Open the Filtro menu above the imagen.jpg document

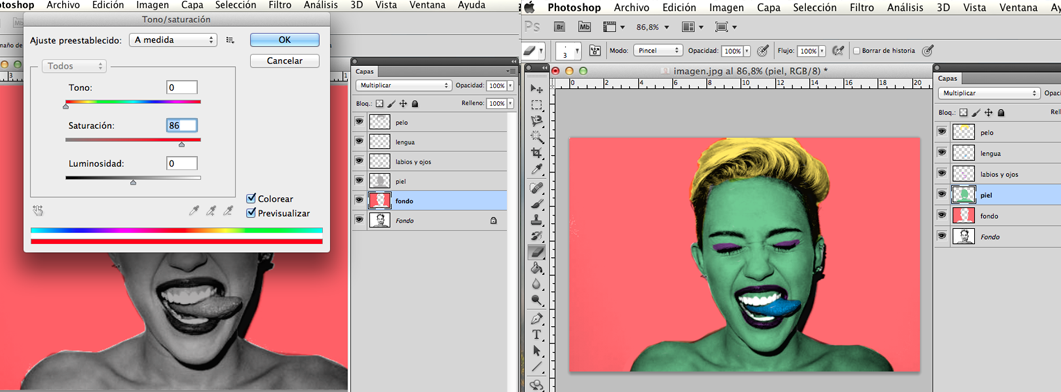click(861, 7)
